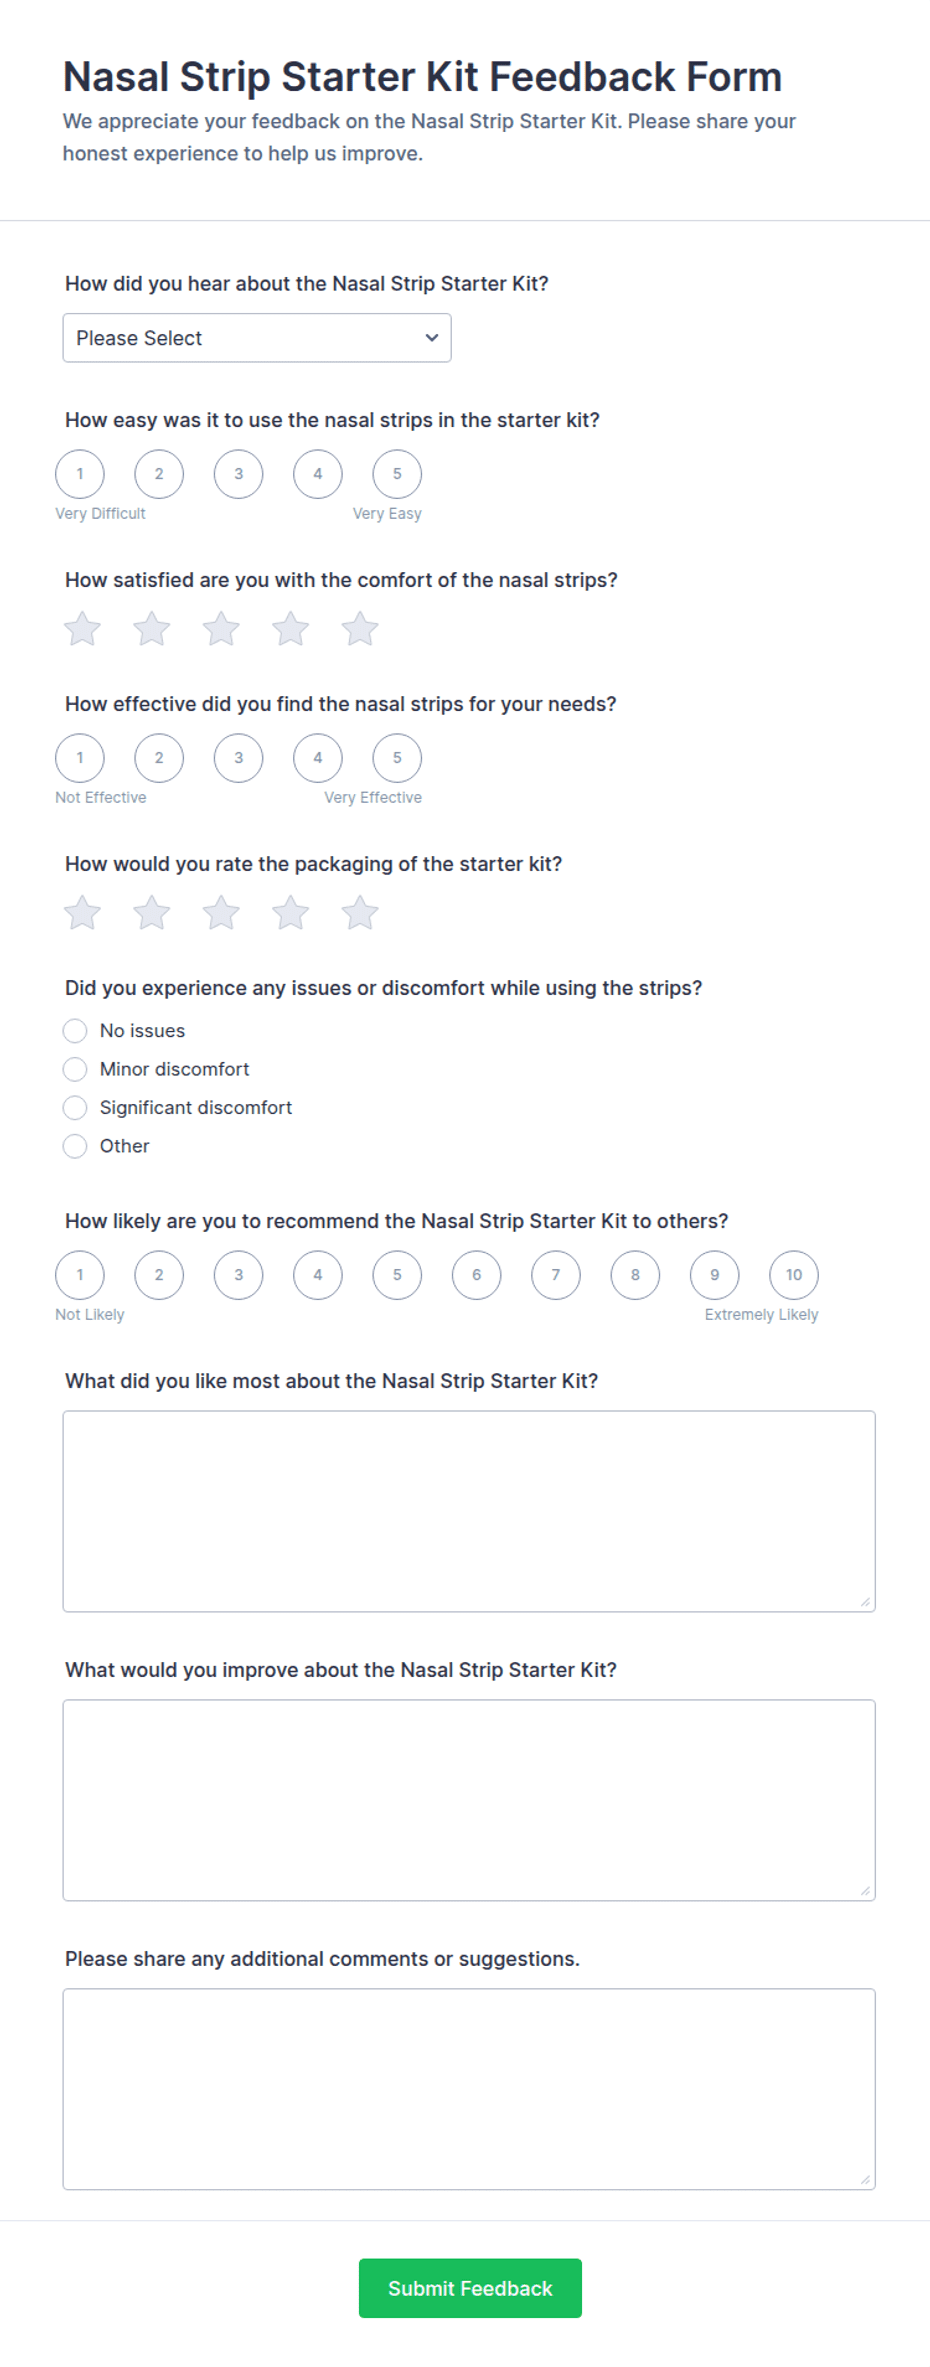Pick the first packaging star

pyautogui.click(x=82, y=913)
